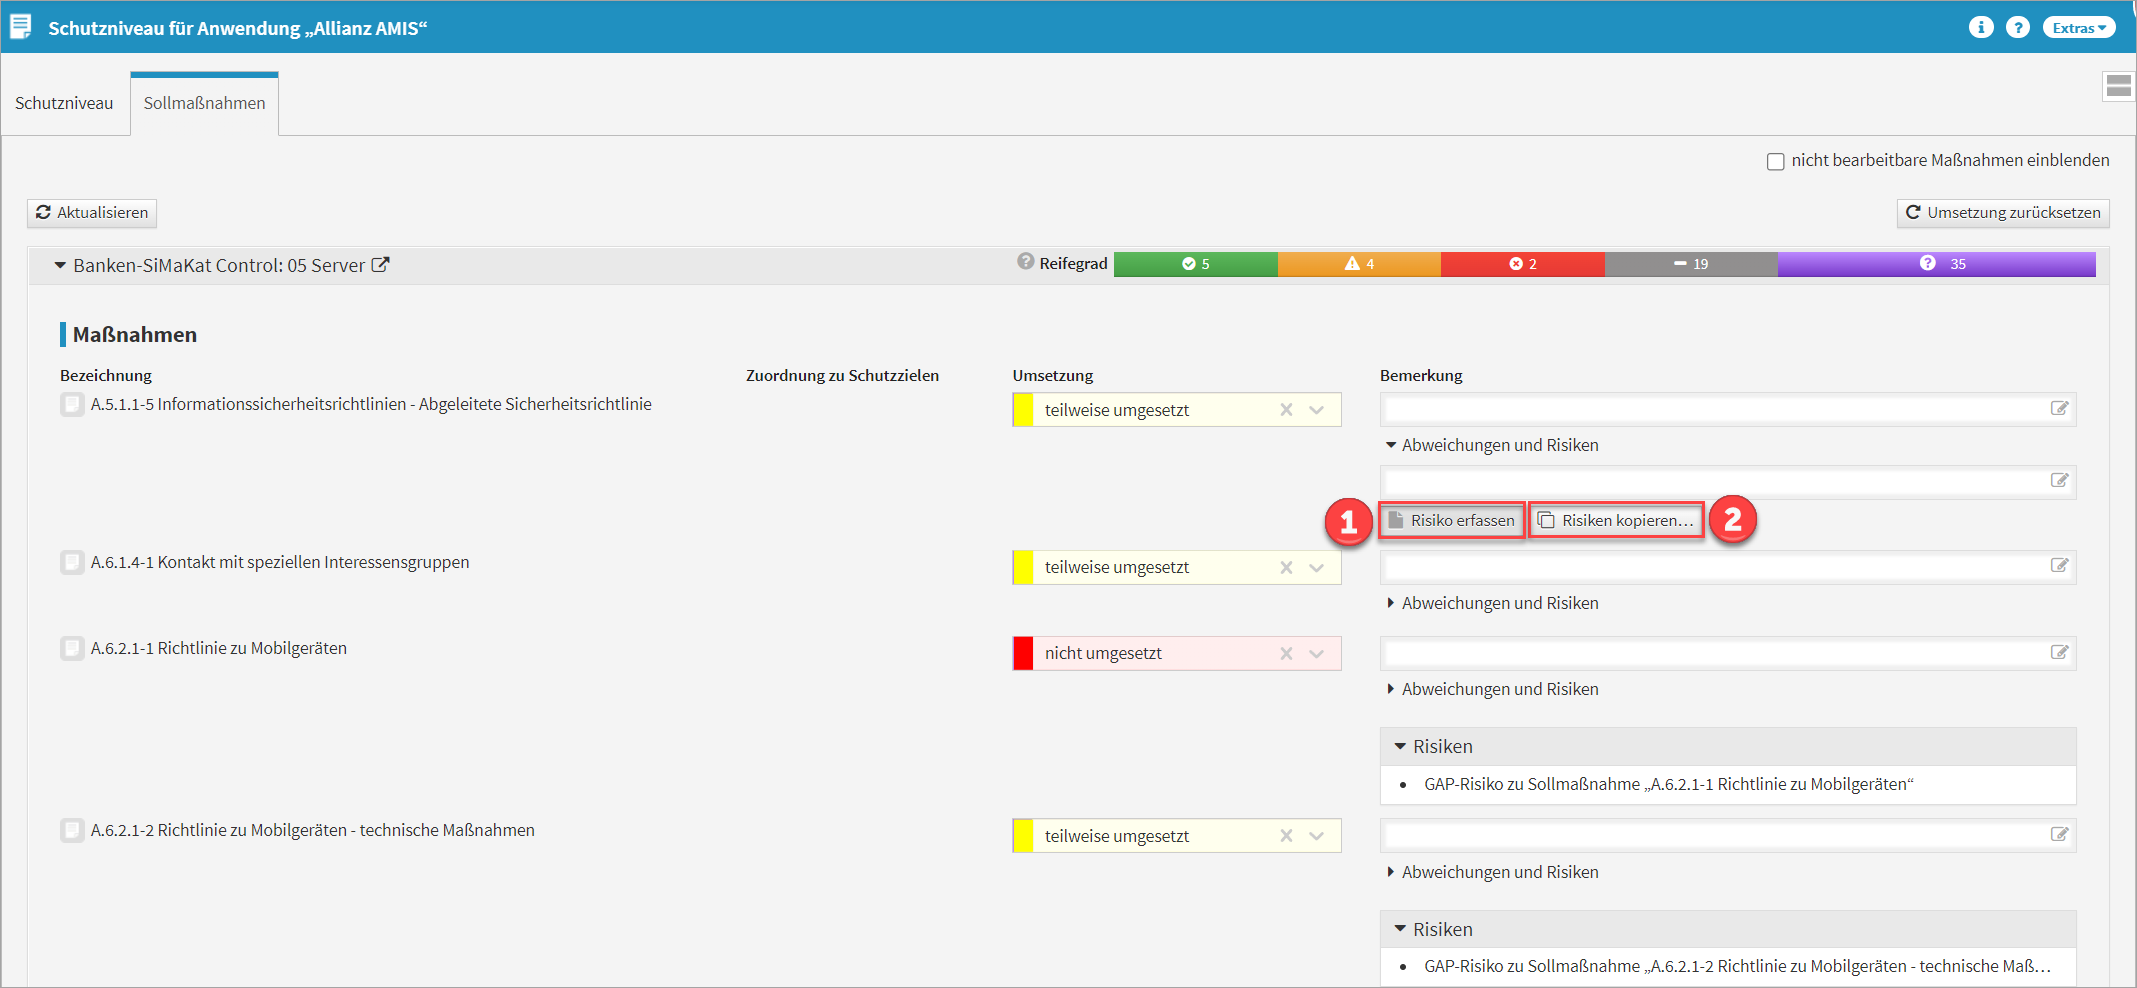Open Umsetzung dropdown for A.6.1.4-1 Kontakt
Image resolution: width=2137 pixels, height=988 pixels.
pyautogui.click(x=1317, y=568)
